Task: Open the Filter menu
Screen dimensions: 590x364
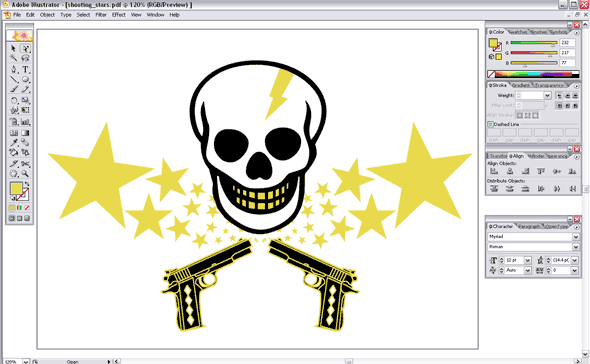Action: tap(101, 15)
